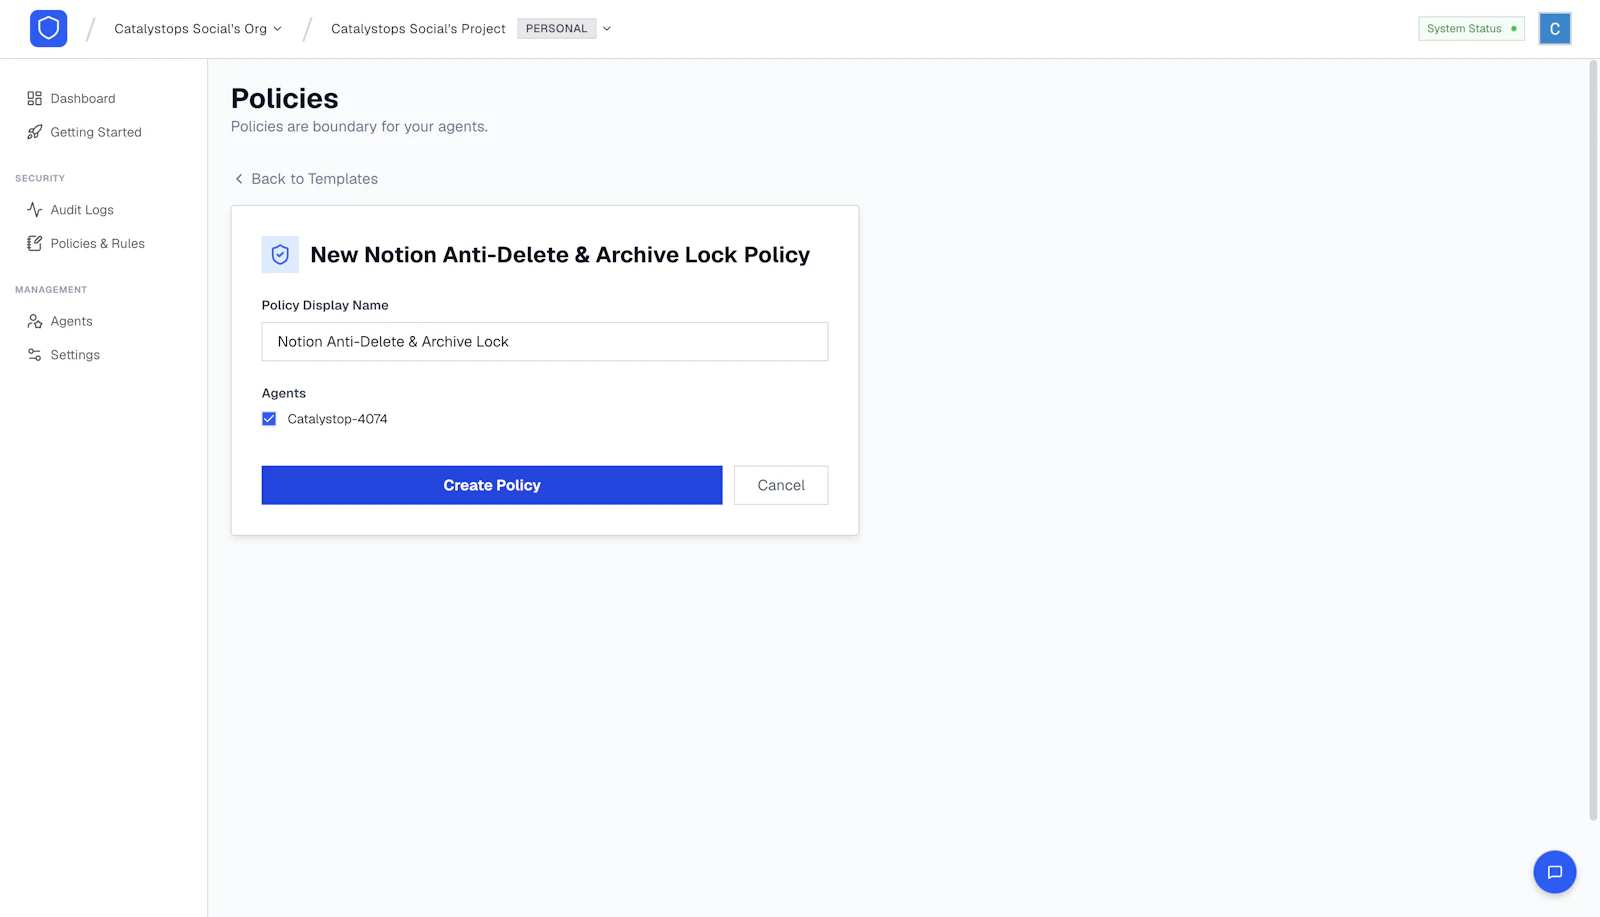Click the Catalystop-4074 agent label
Viewport: 1600px width, 917px height.
click(337, 419)
